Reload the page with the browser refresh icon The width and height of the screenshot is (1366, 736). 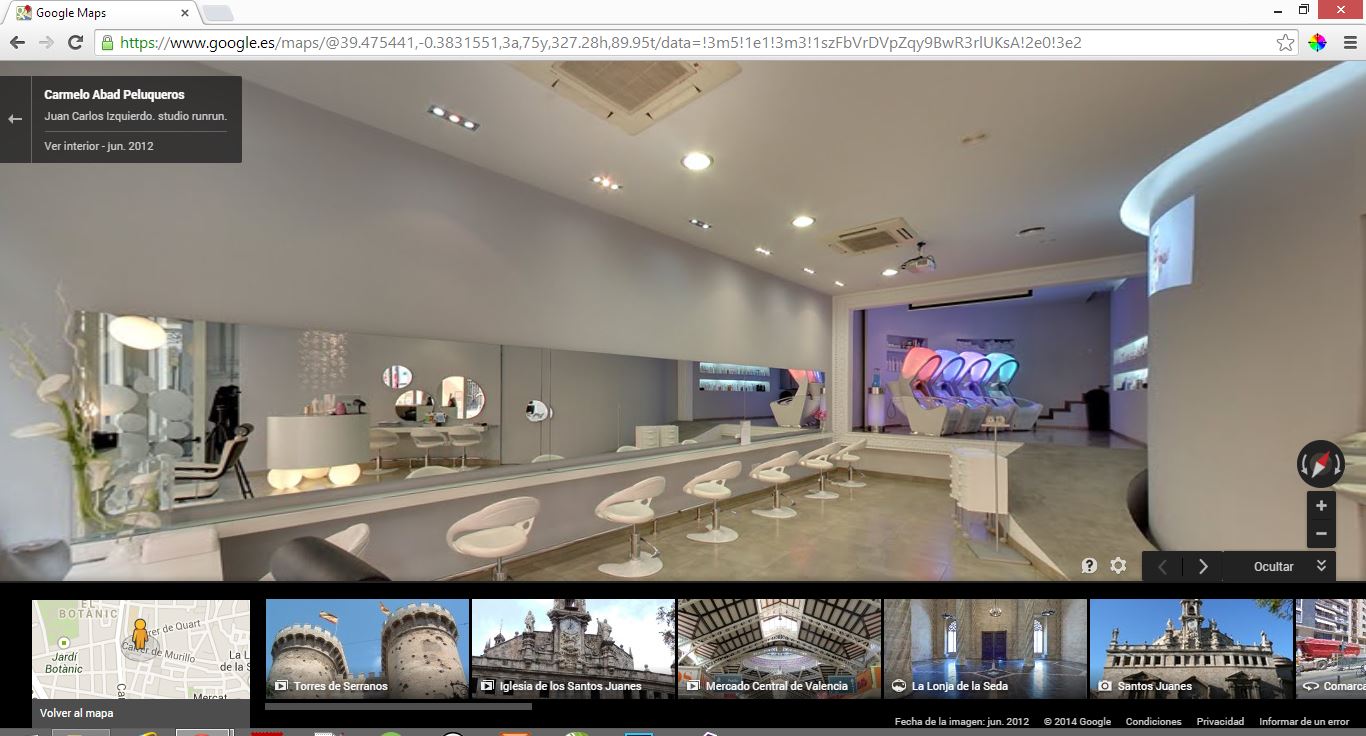[75, 42]
